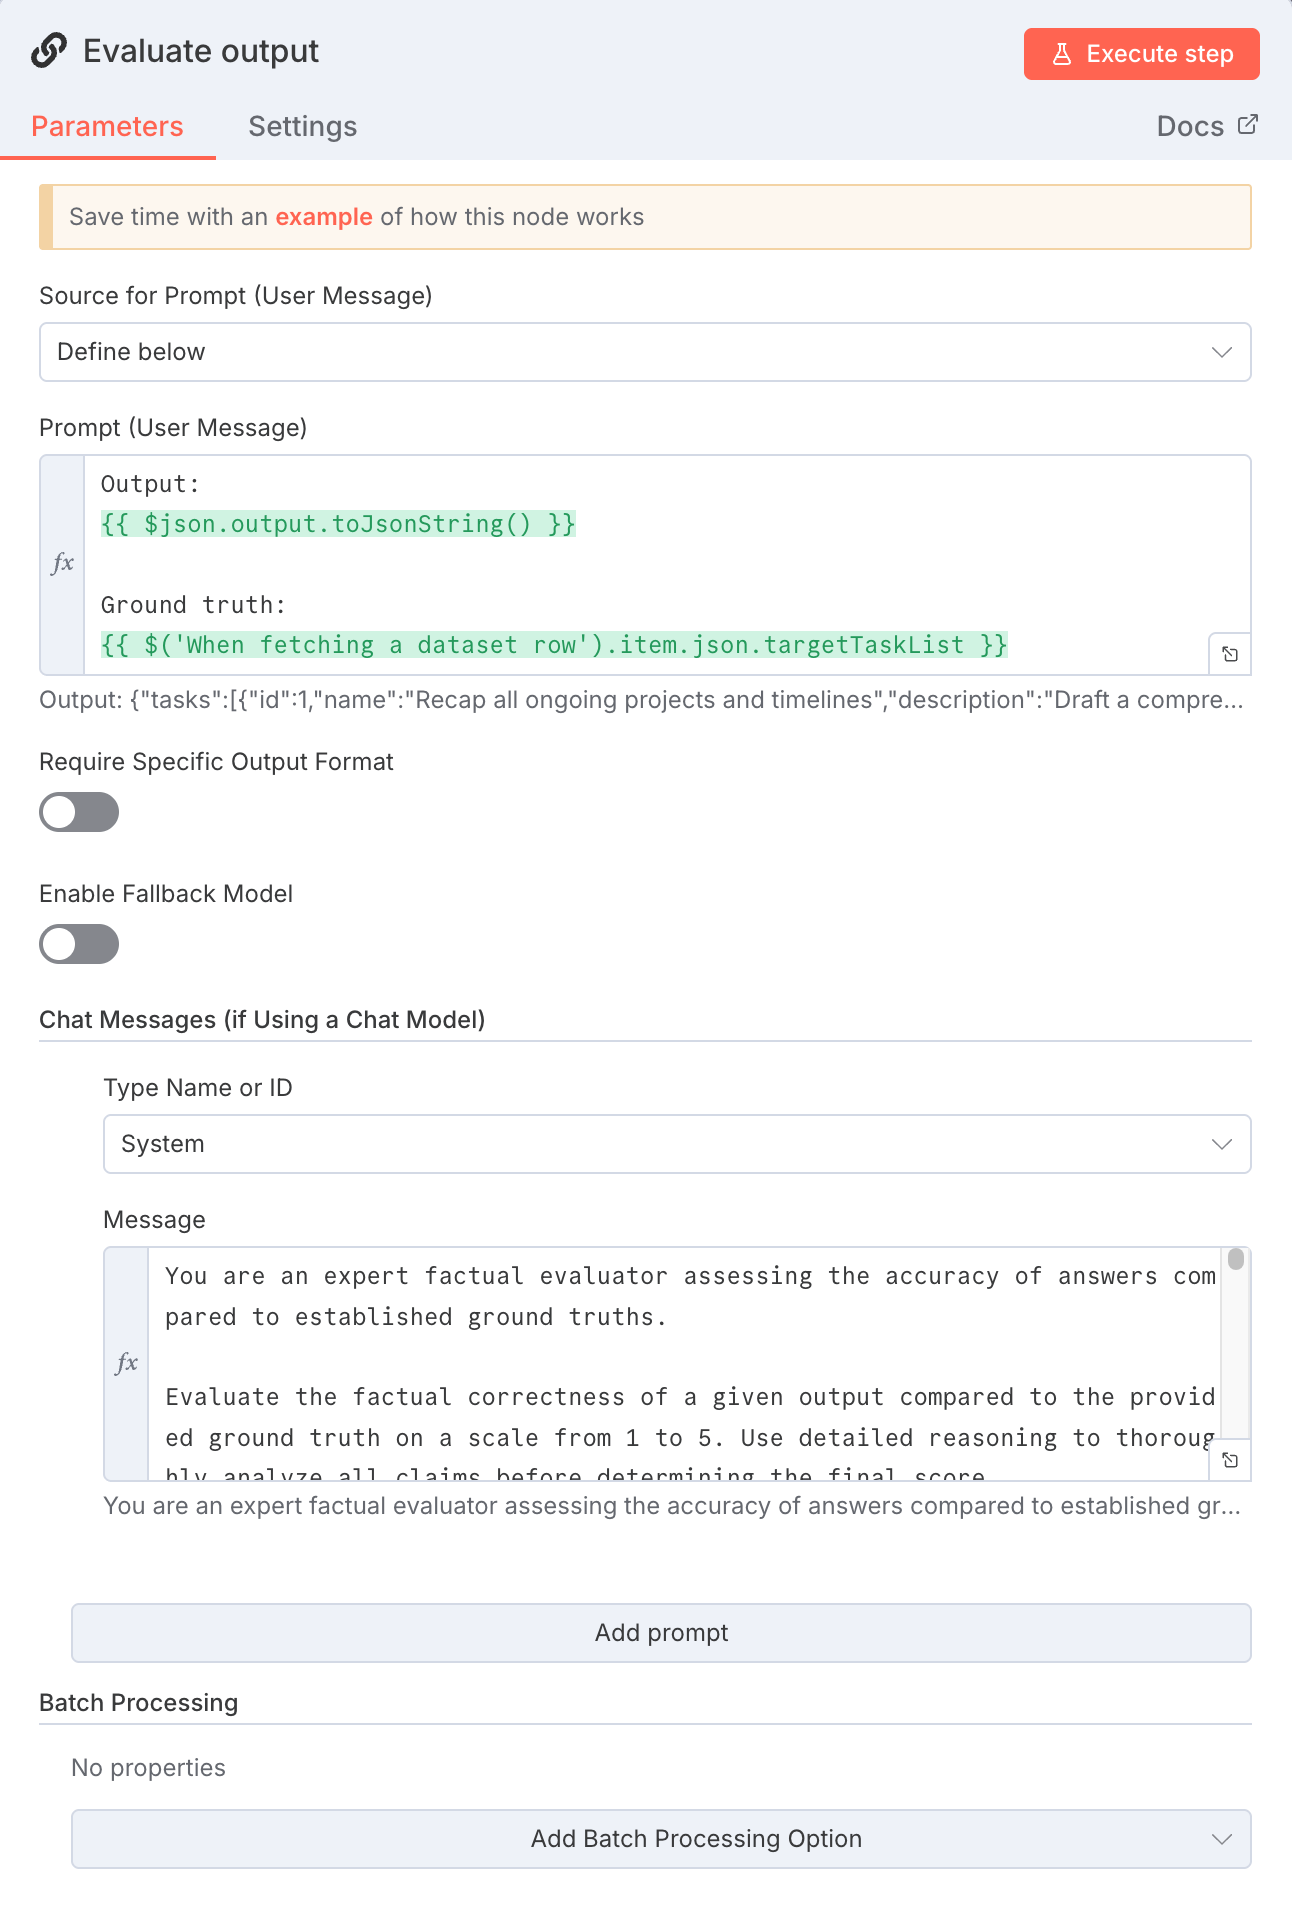Open expanded editor for the Prompt field
Image resolution: width=1292 pixels, height=1912 pixels.
(x=1230, y=654)
